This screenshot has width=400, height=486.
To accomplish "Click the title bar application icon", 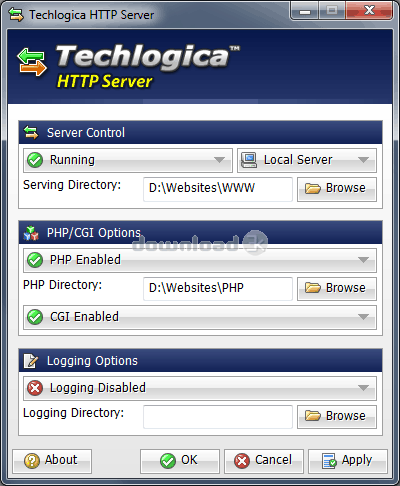I will [16, 15].
